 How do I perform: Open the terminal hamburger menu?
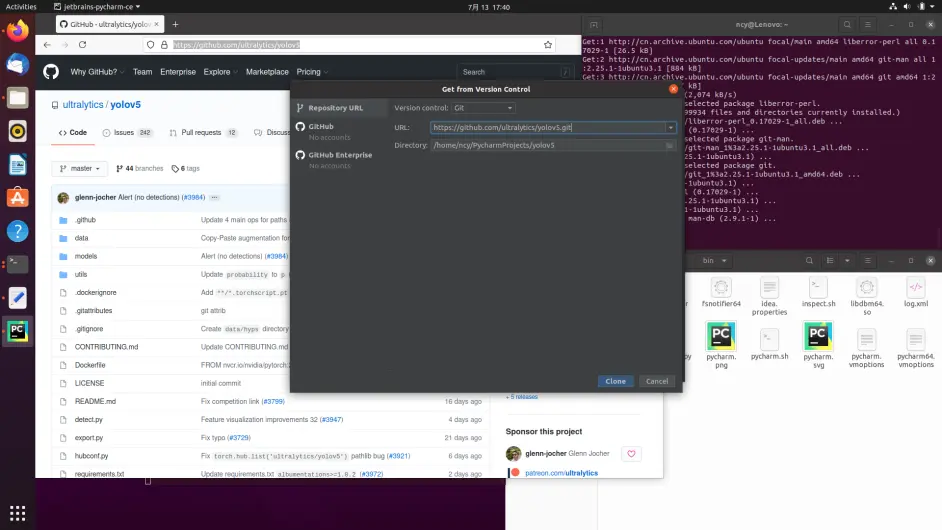[868, 25]
